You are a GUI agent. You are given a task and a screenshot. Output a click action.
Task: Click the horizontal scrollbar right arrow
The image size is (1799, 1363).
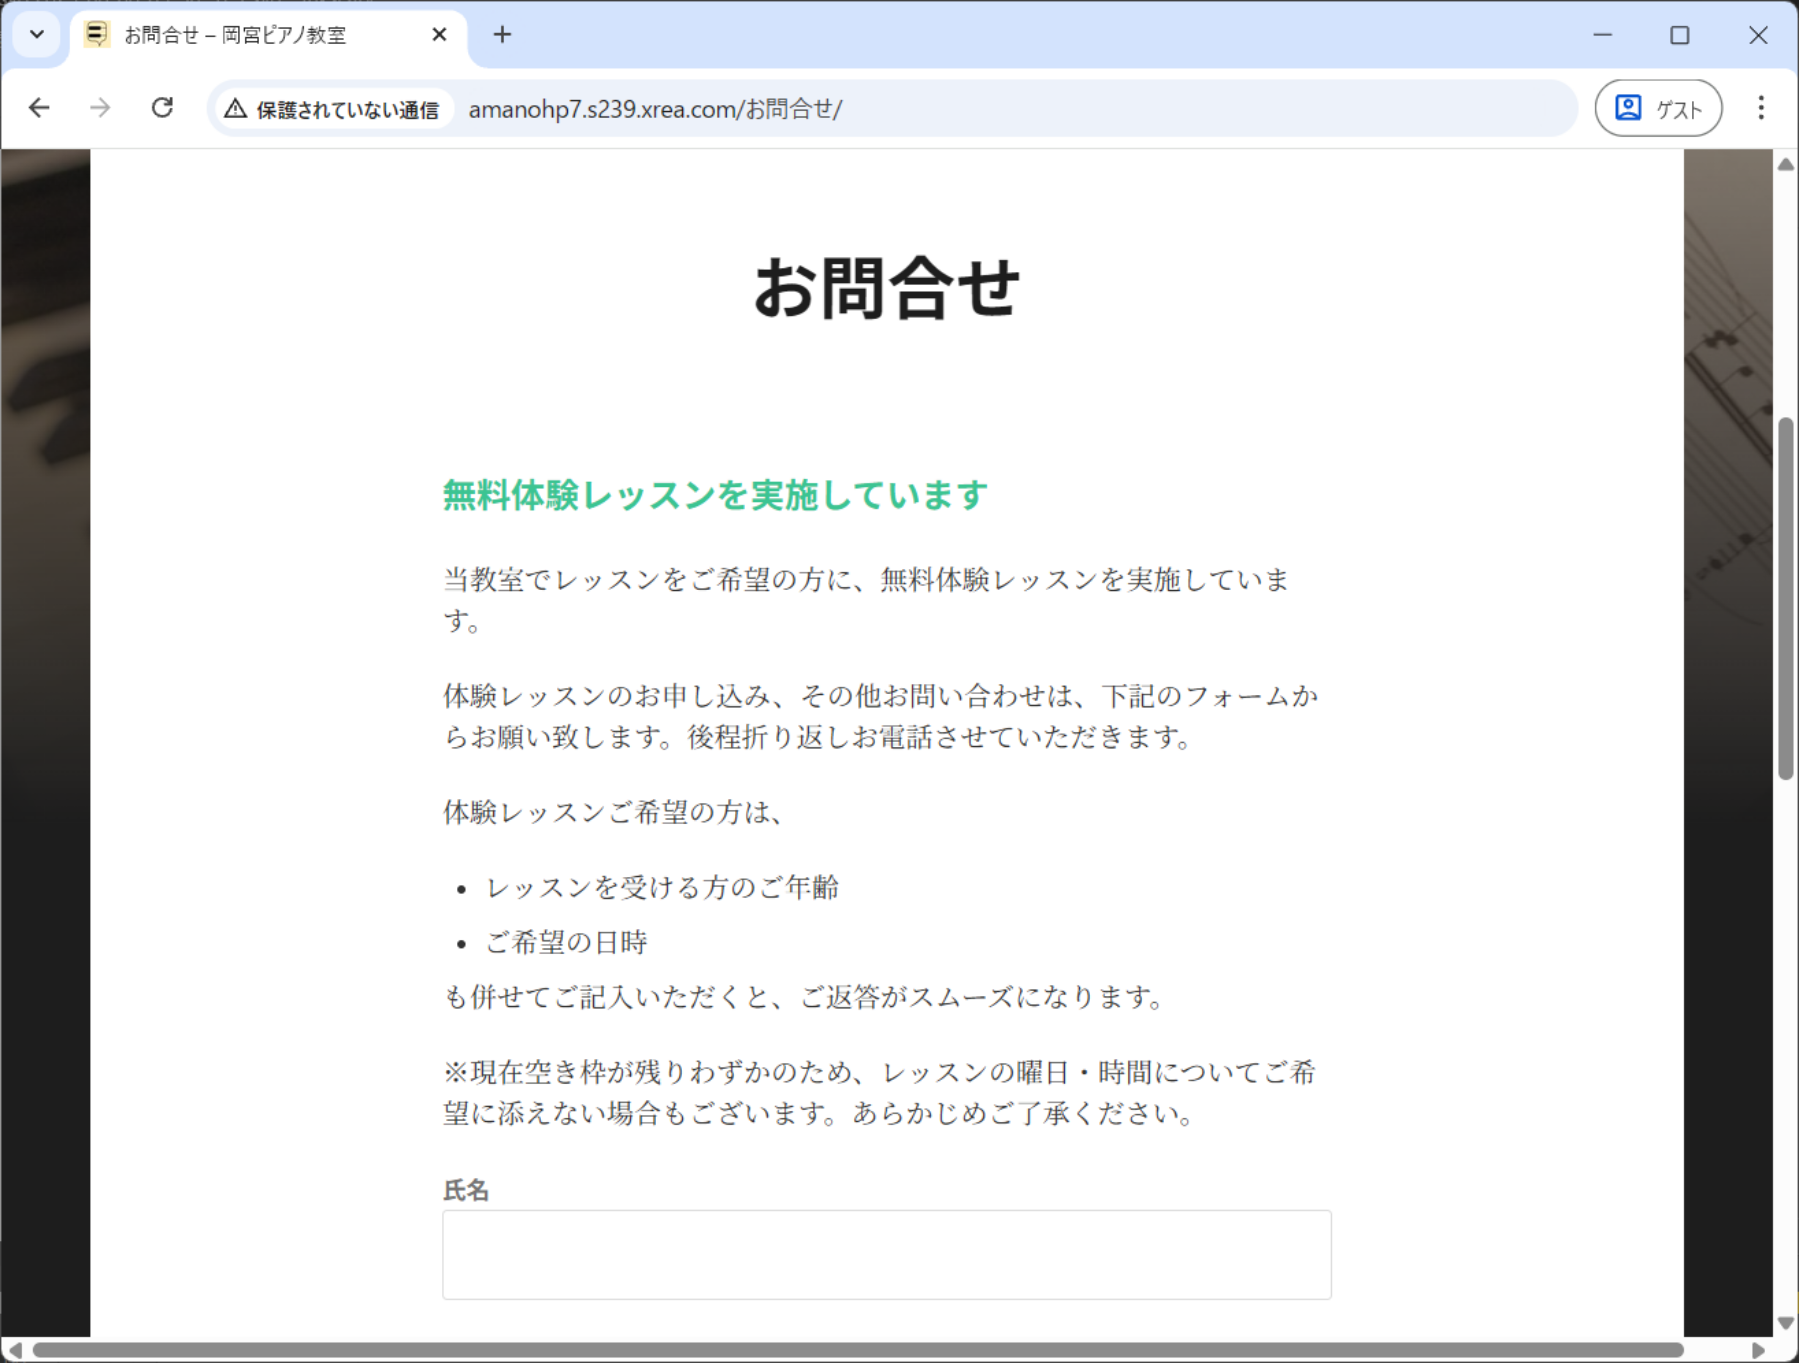tap(1758, 1350)
